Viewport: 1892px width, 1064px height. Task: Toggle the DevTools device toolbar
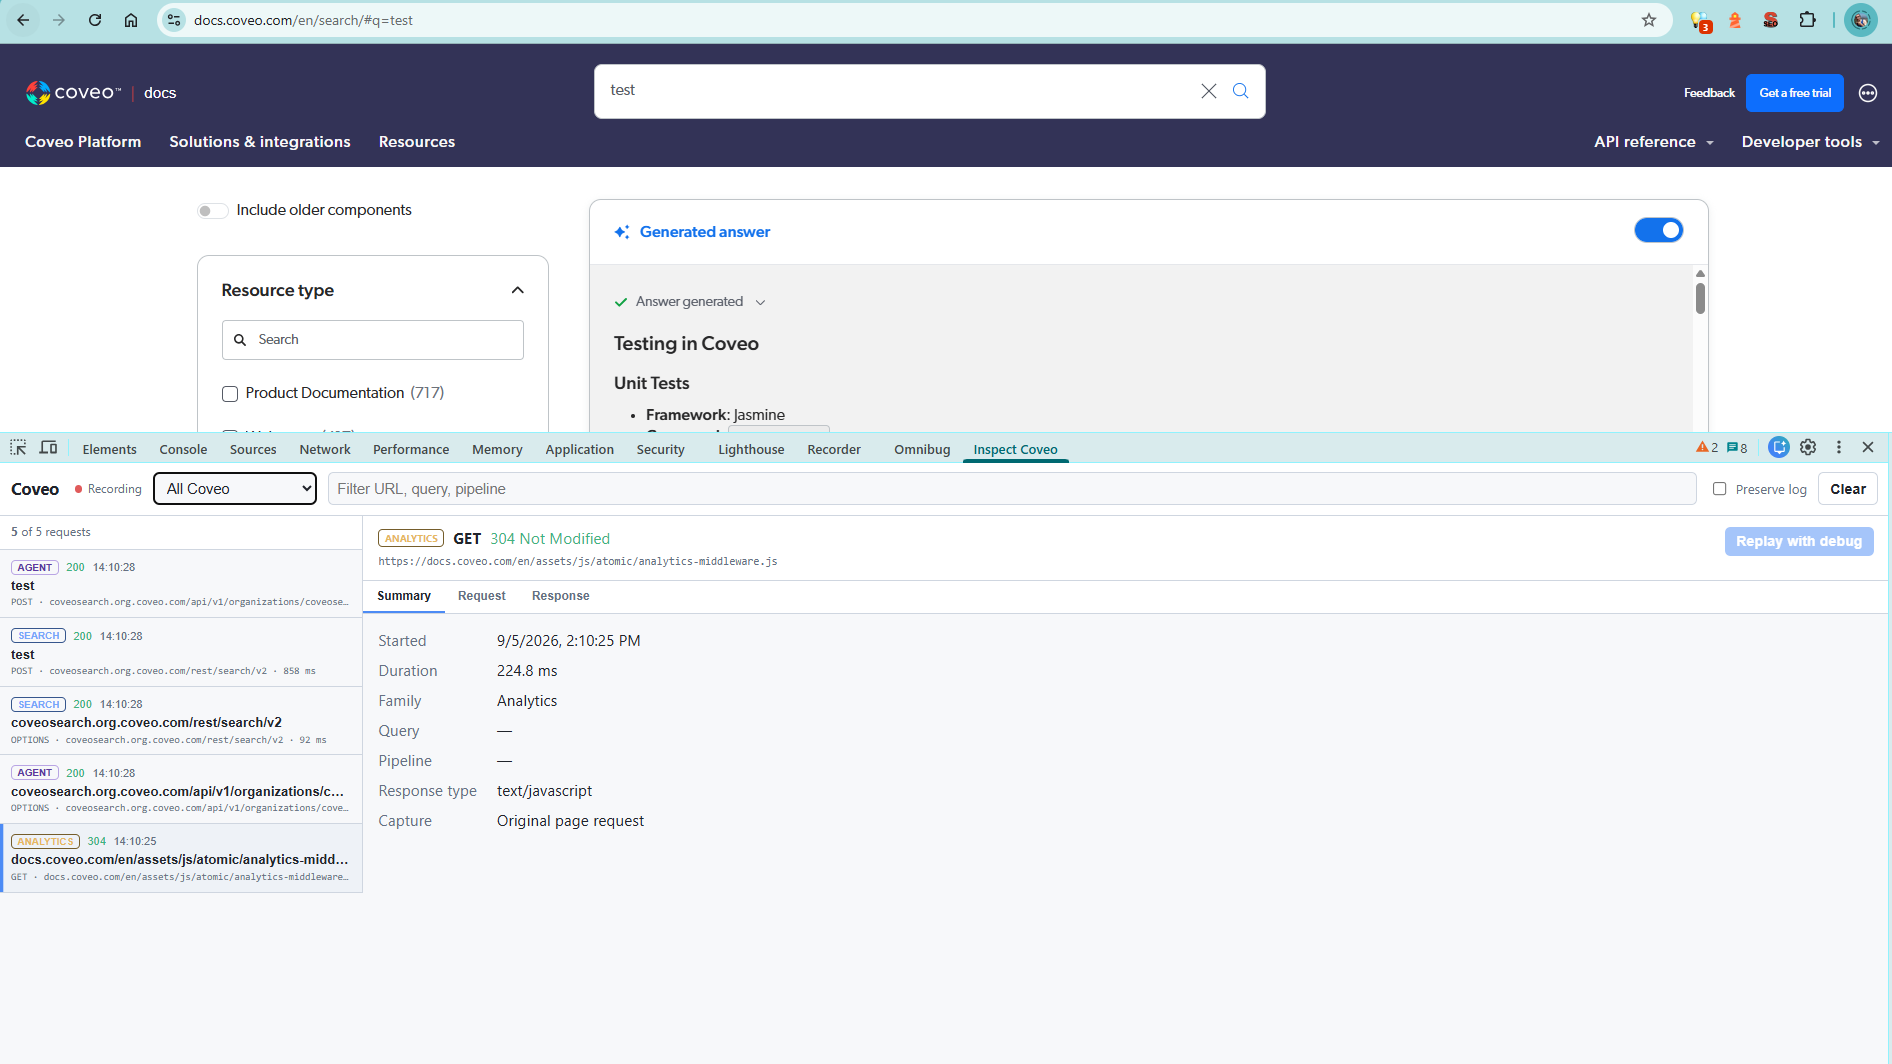[48, 448]
